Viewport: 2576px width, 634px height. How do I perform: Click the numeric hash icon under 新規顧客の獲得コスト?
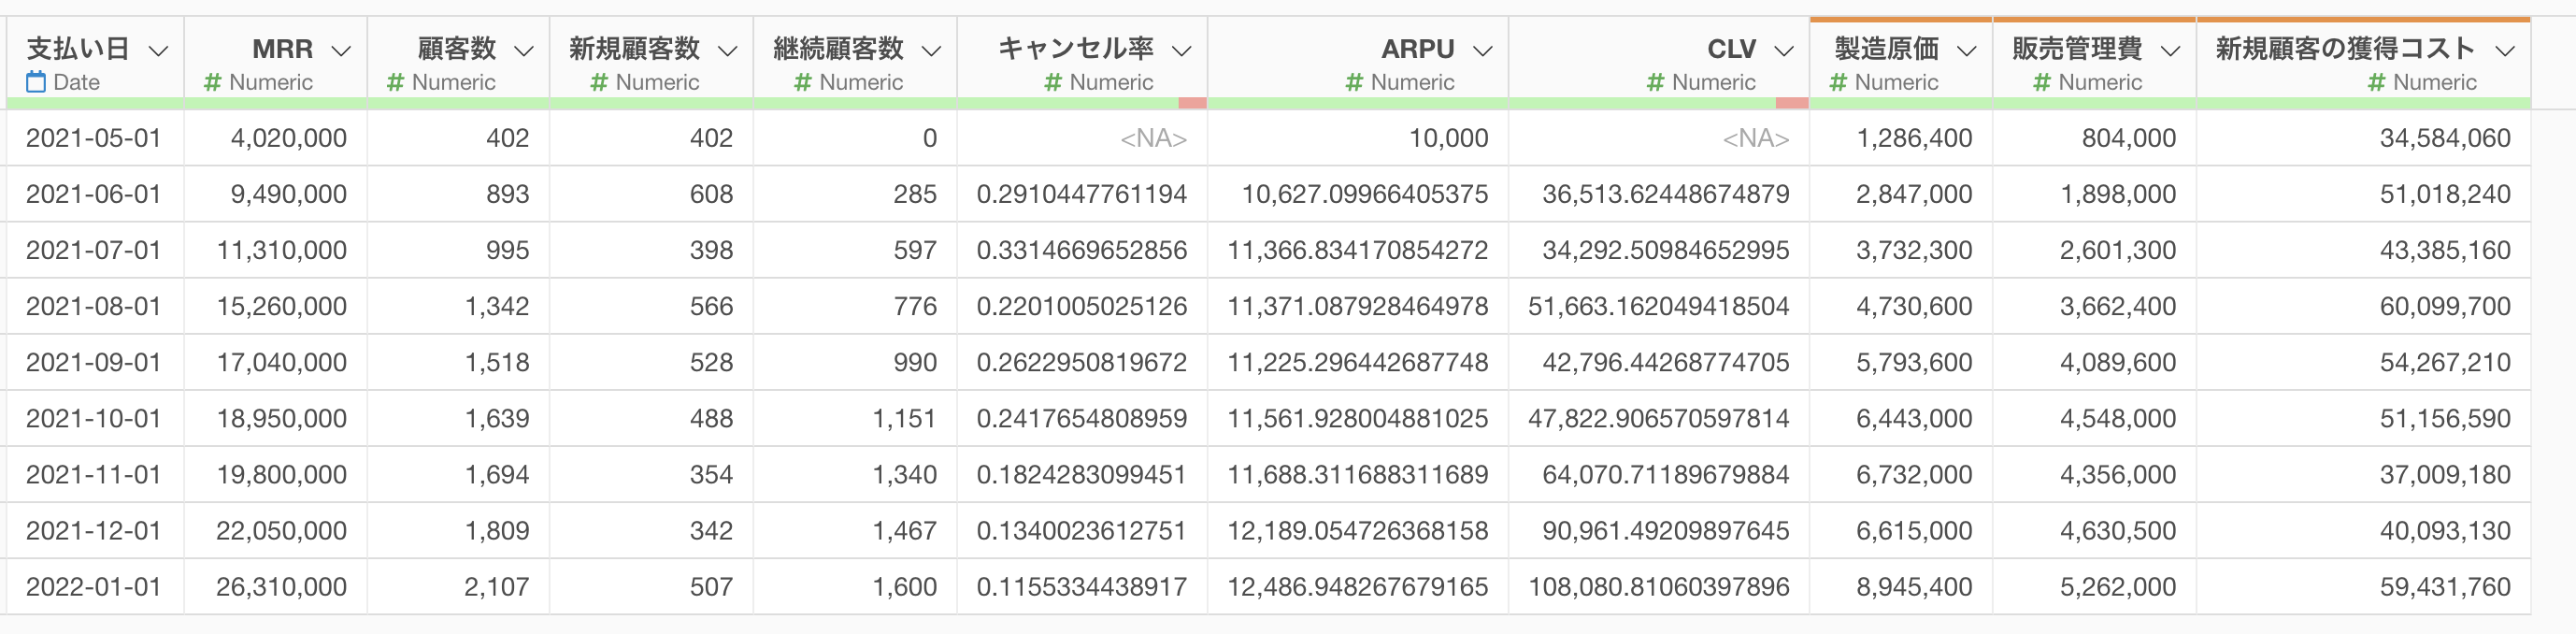[2377, 83]
